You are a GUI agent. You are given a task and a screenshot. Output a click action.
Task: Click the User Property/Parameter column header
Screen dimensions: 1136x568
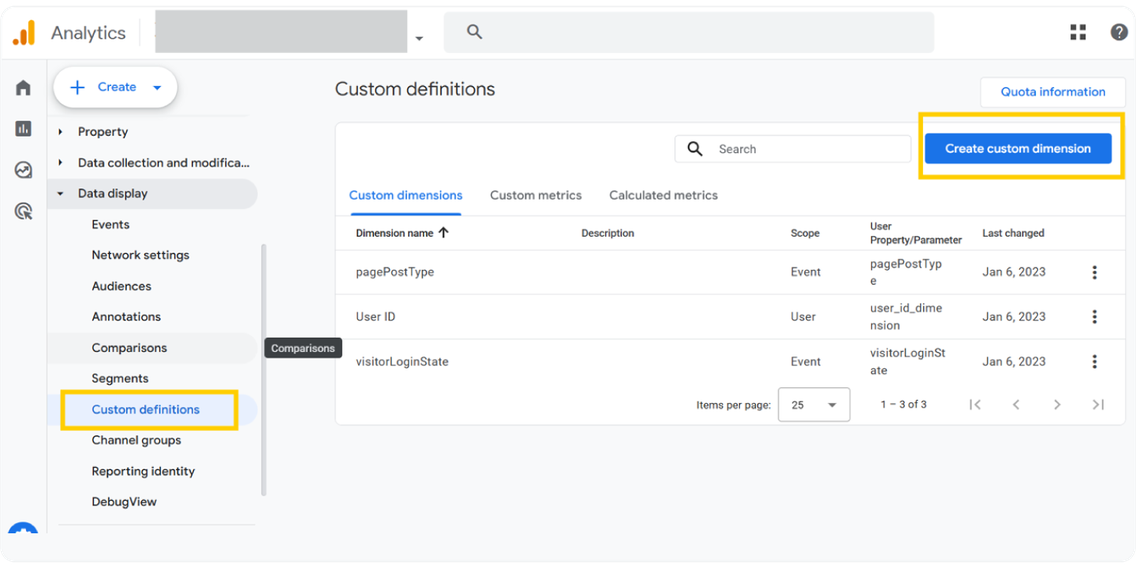point(916,233)
